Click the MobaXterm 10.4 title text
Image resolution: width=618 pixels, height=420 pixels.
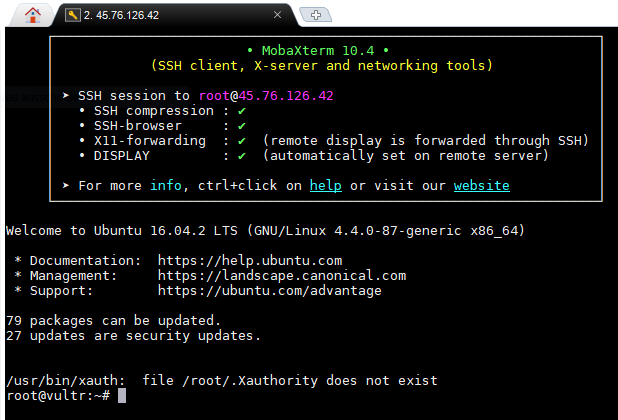pos(318,50)
